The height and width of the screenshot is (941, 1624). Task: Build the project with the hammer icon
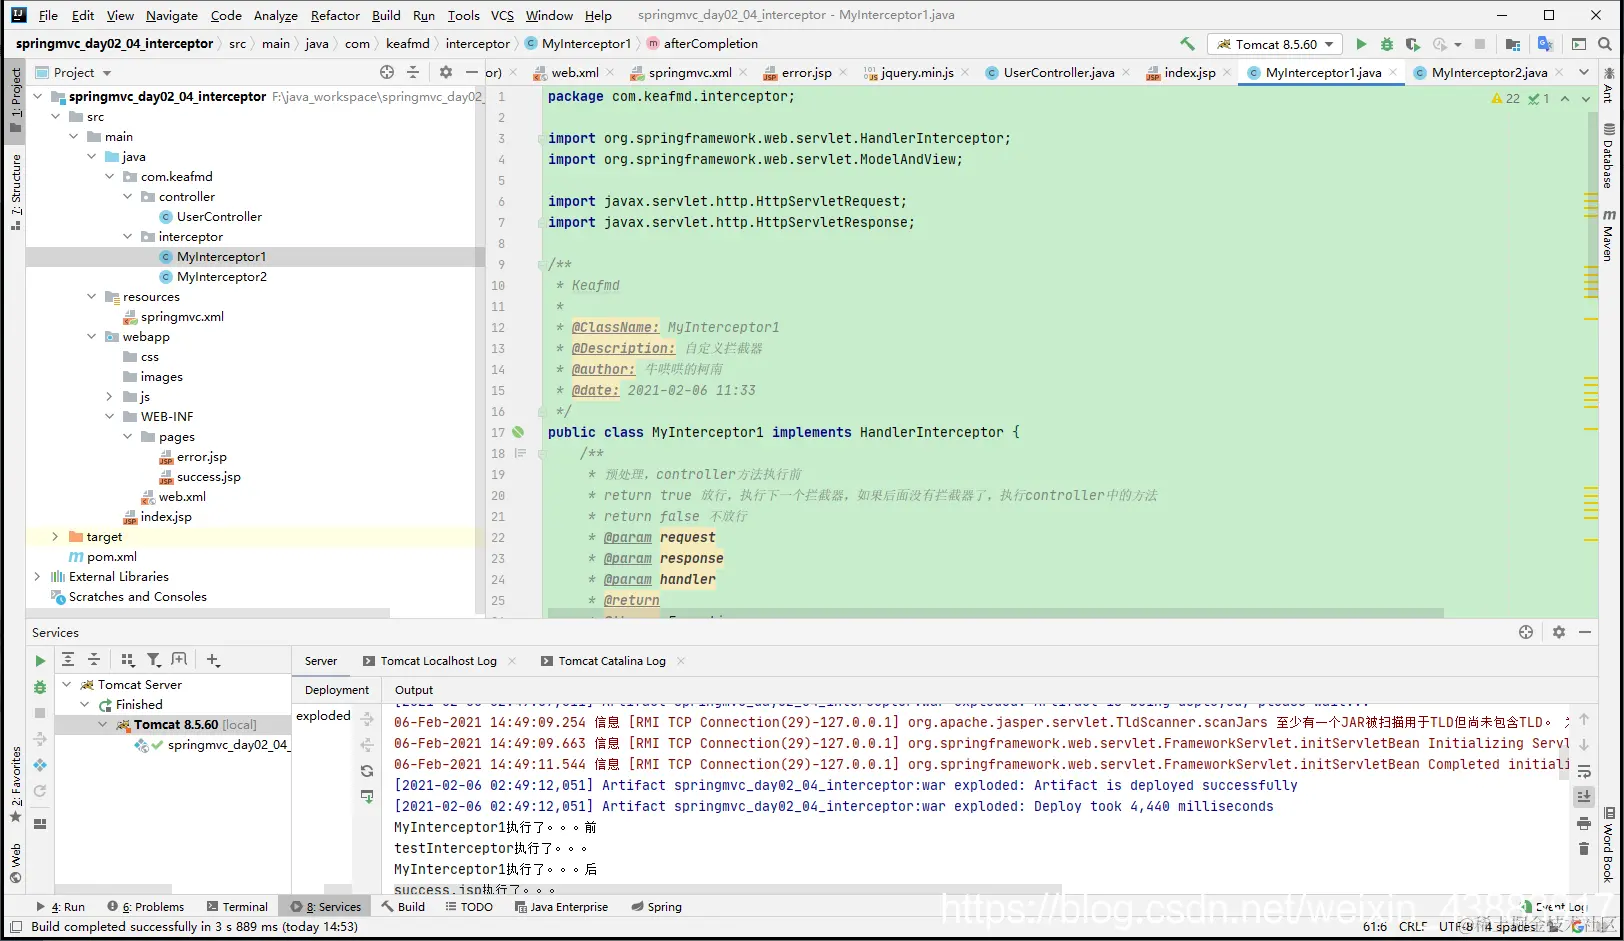tap(1187, 44)
